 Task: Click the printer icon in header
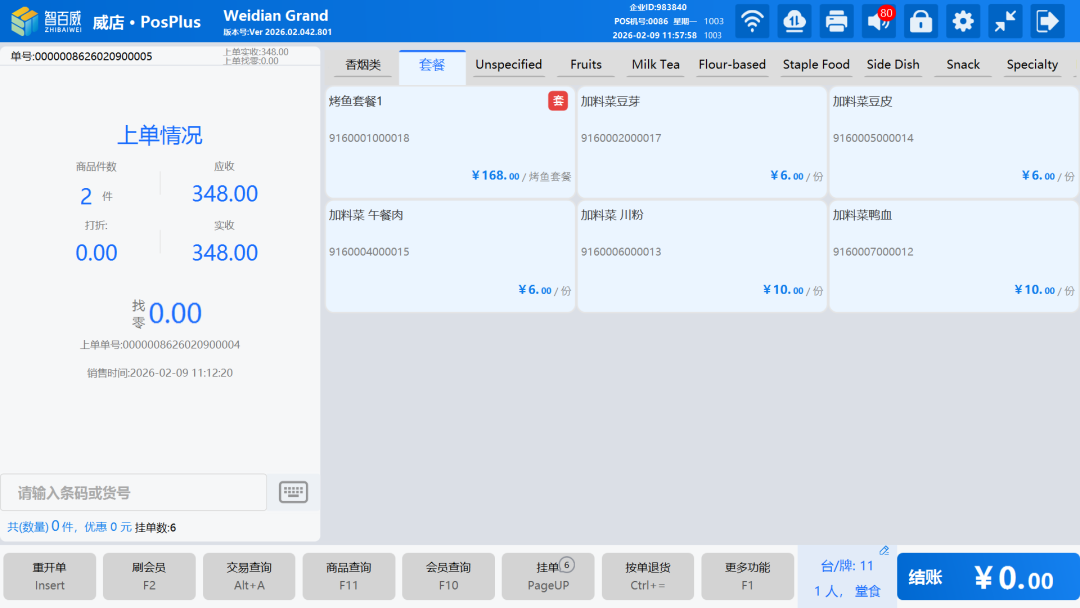pos(836,21)
